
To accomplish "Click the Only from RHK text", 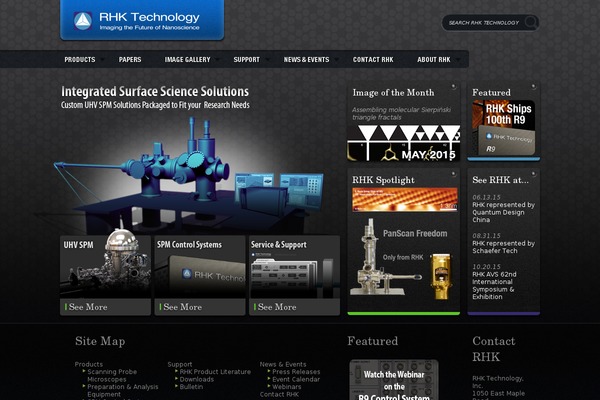I will [403, 258].
